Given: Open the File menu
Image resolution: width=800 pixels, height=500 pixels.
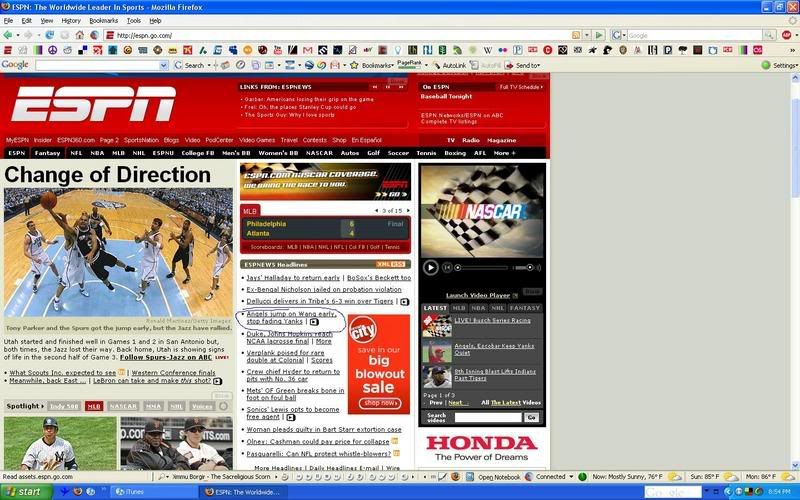Looking at the screenshot, I should pos(8,20).
